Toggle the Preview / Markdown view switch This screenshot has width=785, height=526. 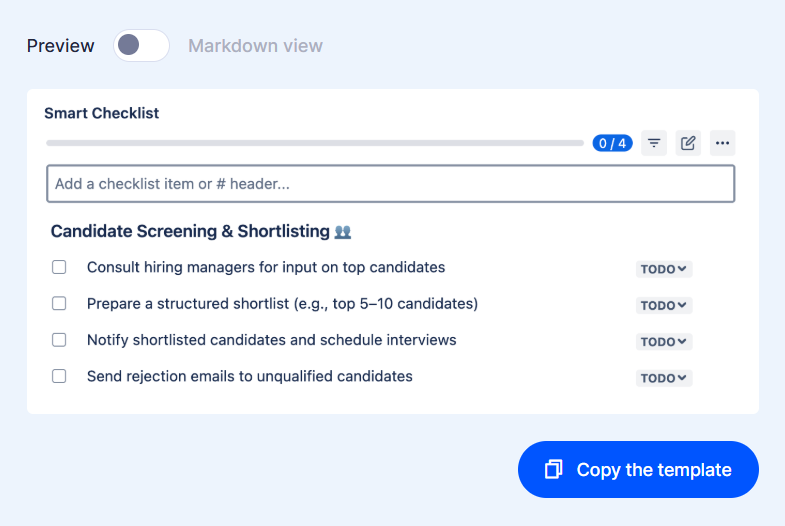tap(141, 46)
